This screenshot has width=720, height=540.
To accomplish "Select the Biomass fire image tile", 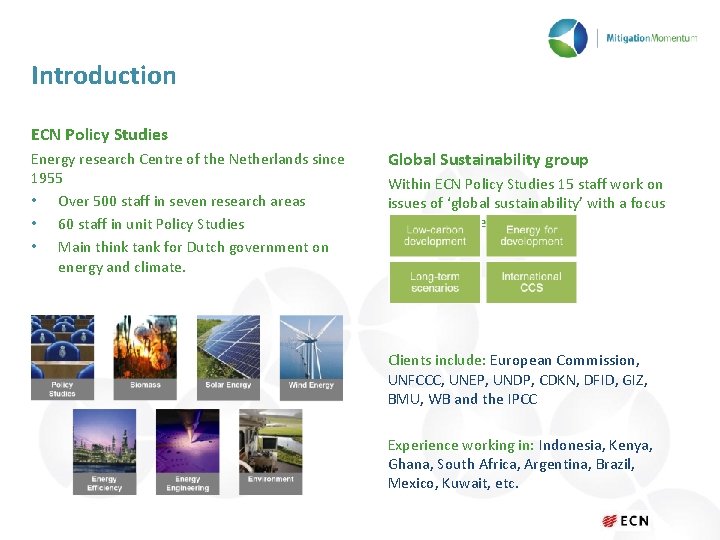I will pyautogui.click(x=145, y=357).
